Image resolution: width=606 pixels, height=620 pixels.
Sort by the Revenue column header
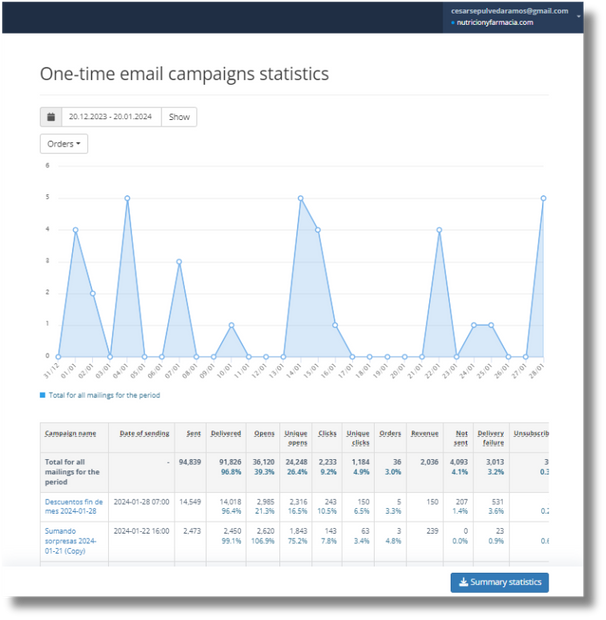click(x=424, y=433)
